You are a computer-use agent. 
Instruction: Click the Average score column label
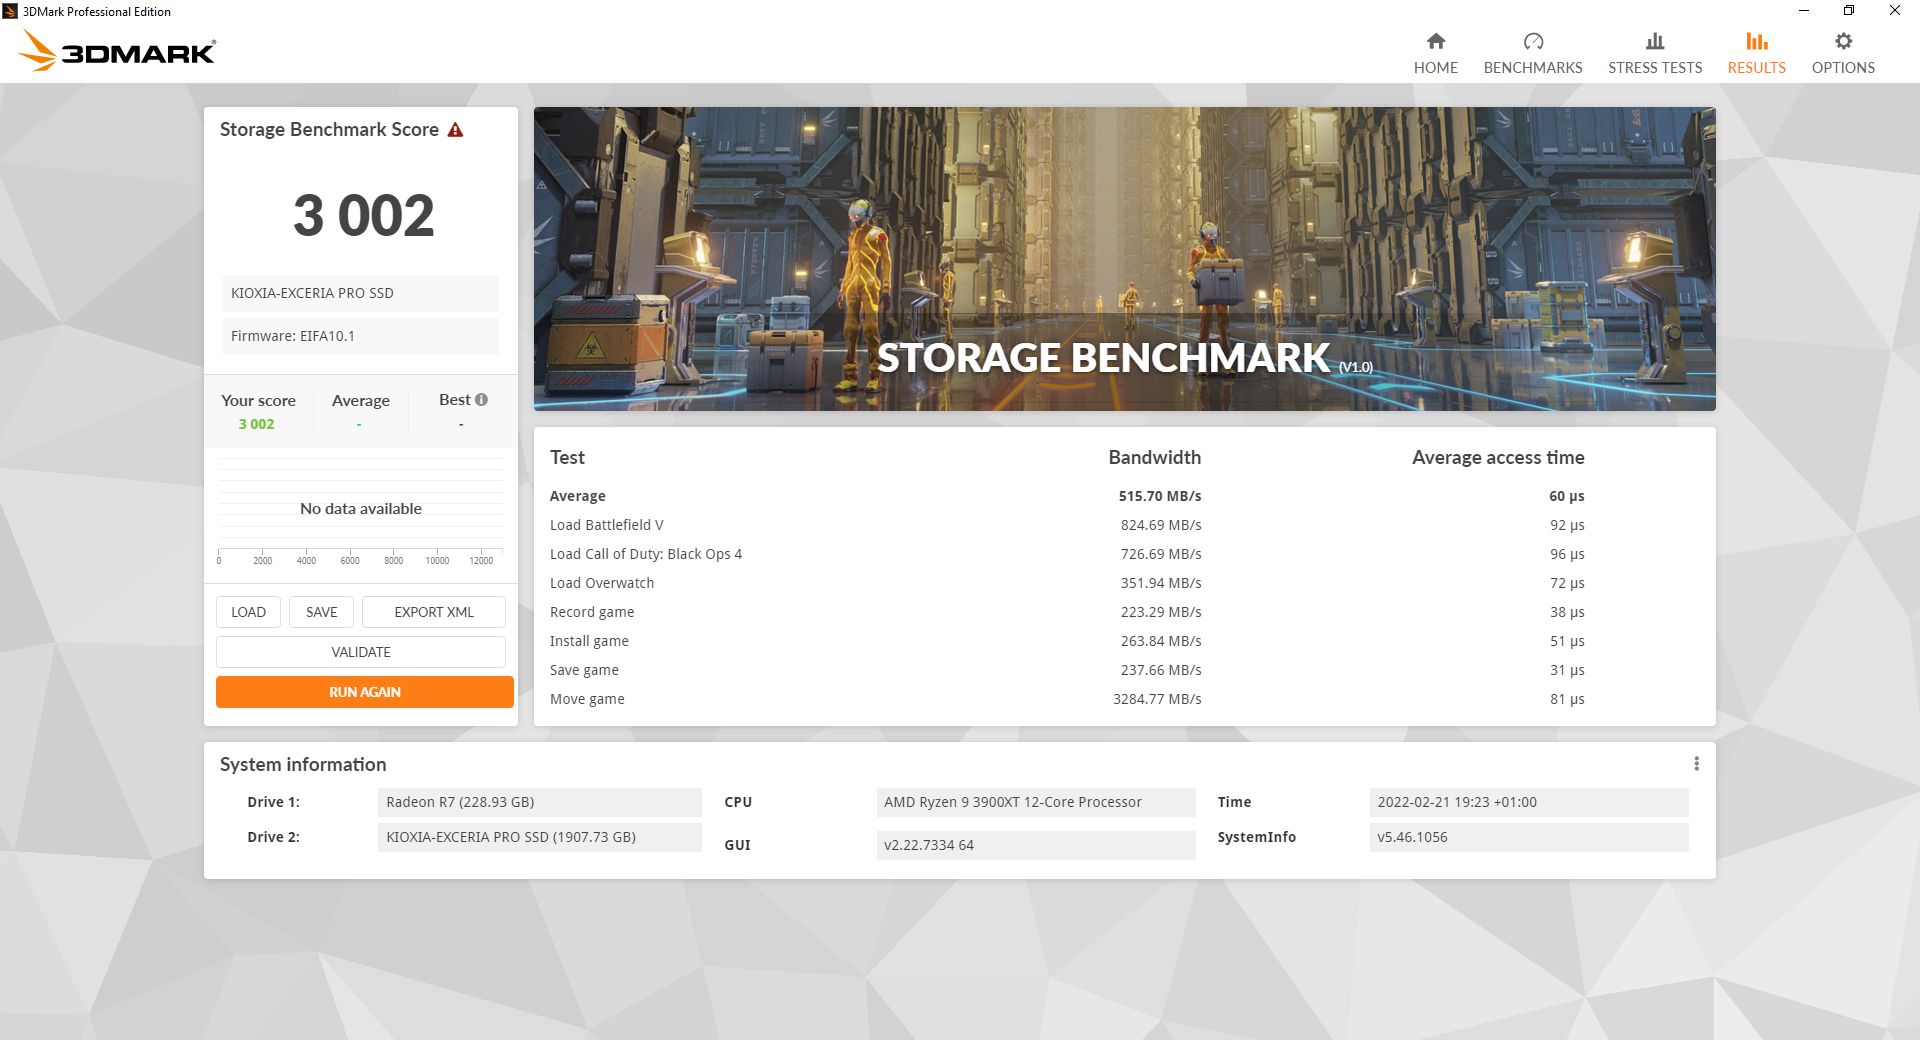click(360, 401)
